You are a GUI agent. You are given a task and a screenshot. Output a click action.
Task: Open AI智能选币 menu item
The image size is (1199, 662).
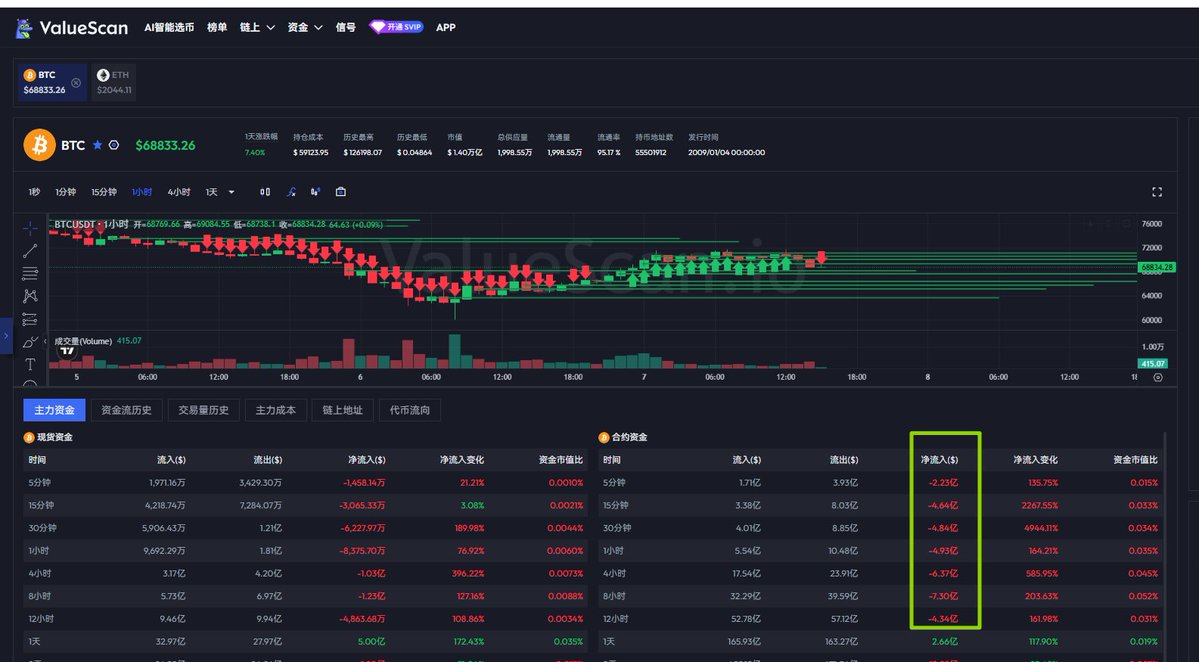[169, 28]
